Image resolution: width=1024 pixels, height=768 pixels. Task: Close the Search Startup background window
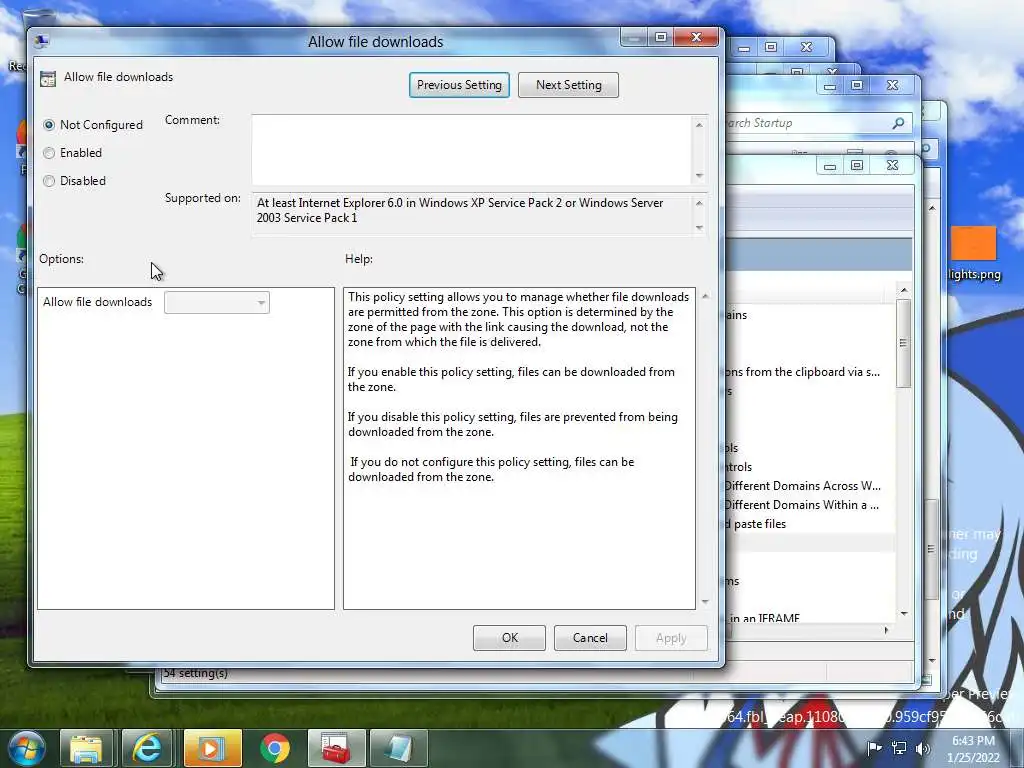coord(893,85)
